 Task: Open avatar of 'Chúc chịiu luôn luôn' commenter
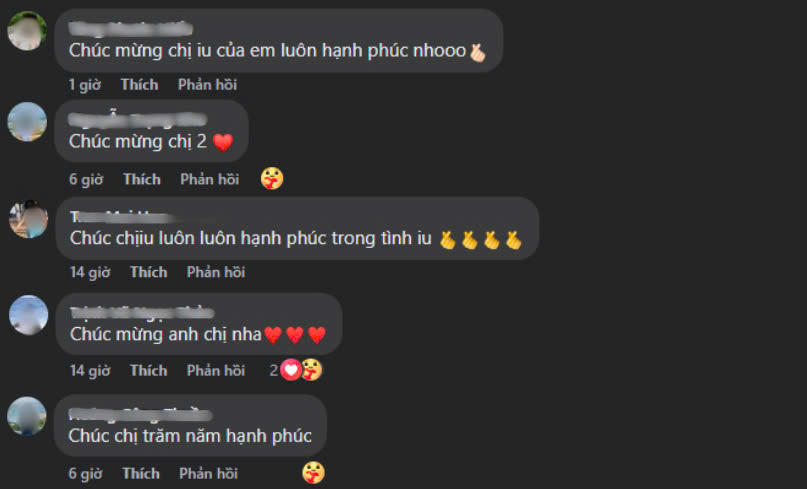[x=28, y=219]
